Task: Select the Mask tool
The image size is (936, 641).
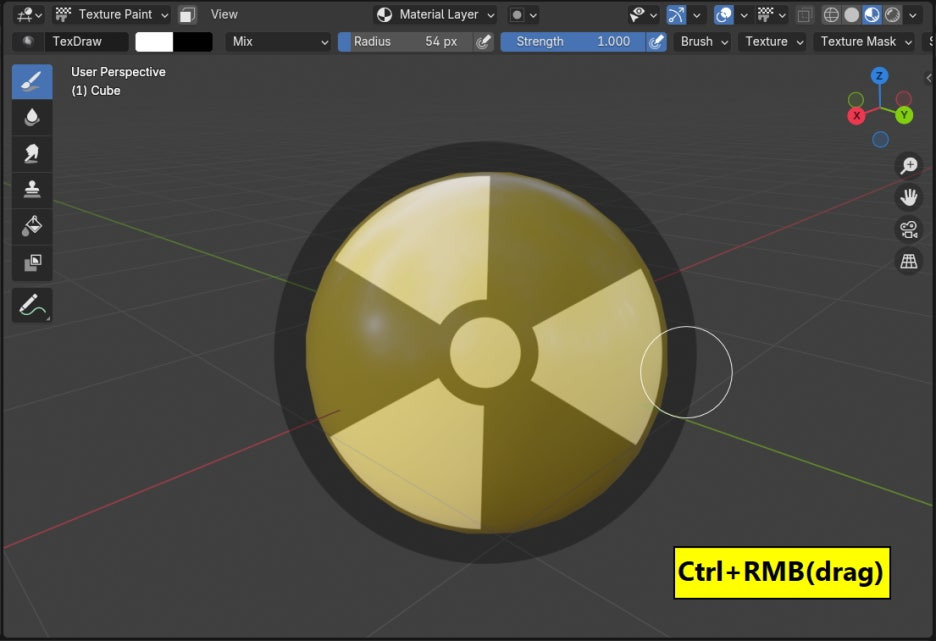Action: tap(32, 262)
